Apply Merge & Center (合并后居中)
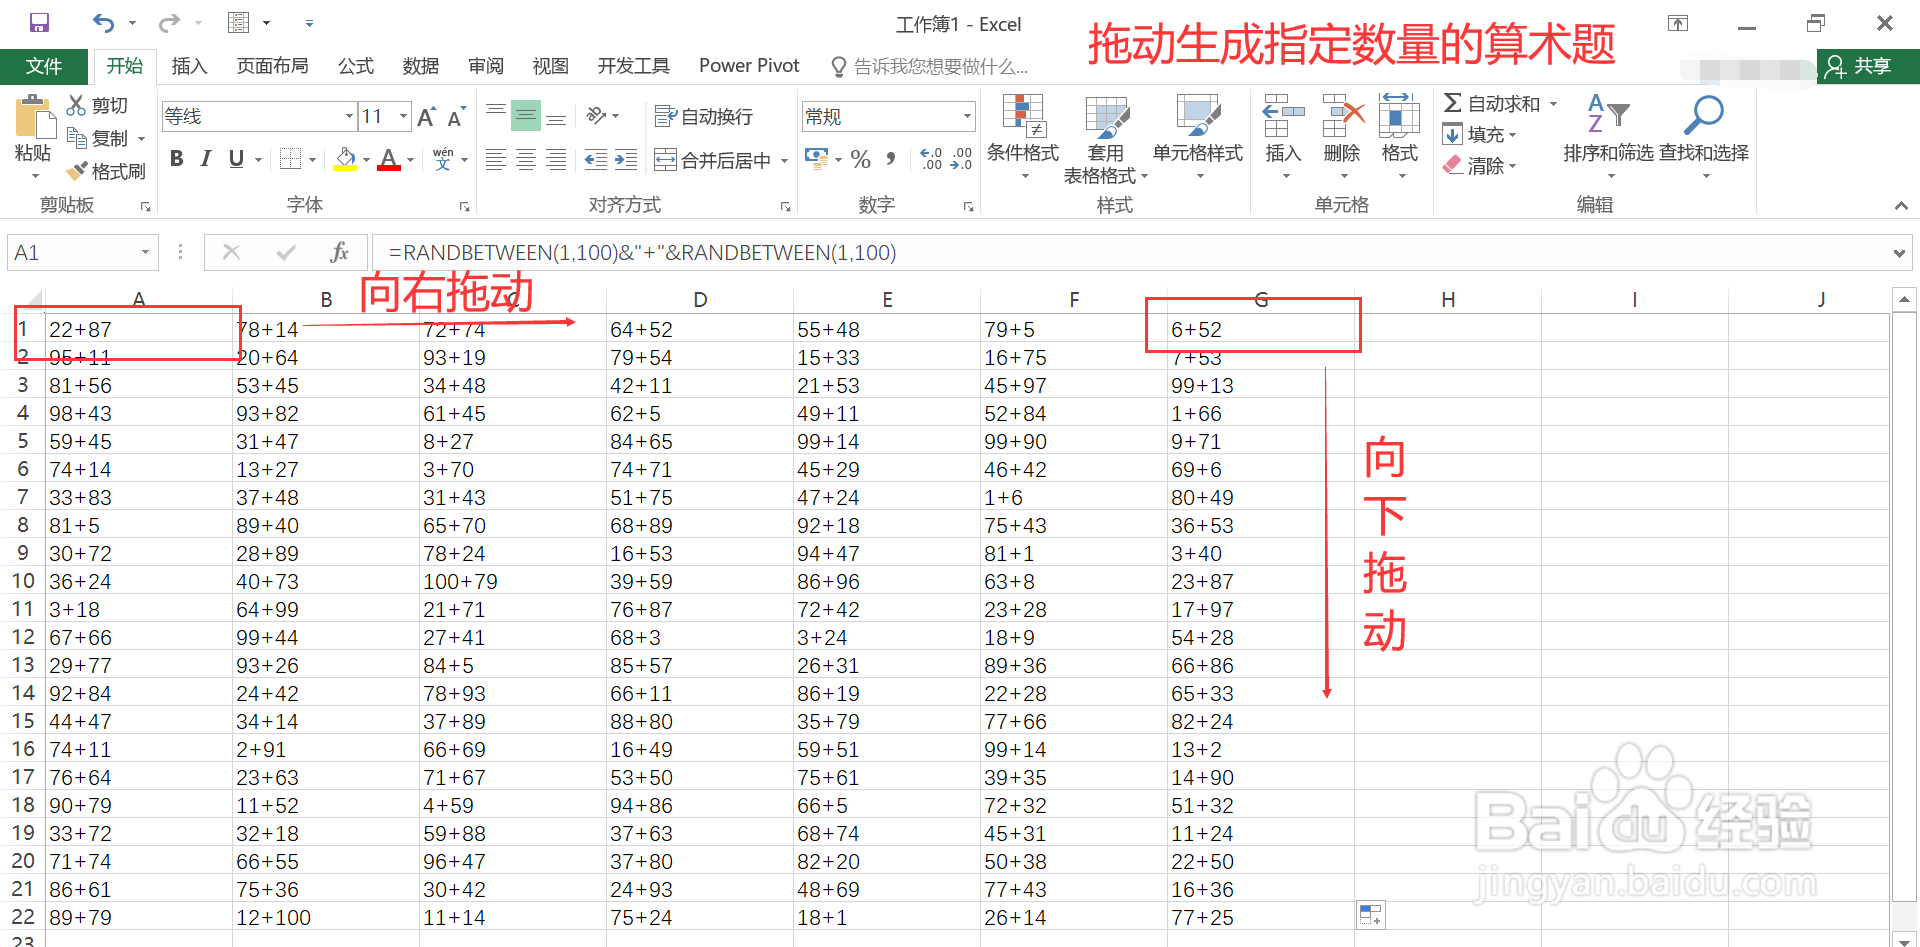The image size is (1920, 947). point(712,159)
